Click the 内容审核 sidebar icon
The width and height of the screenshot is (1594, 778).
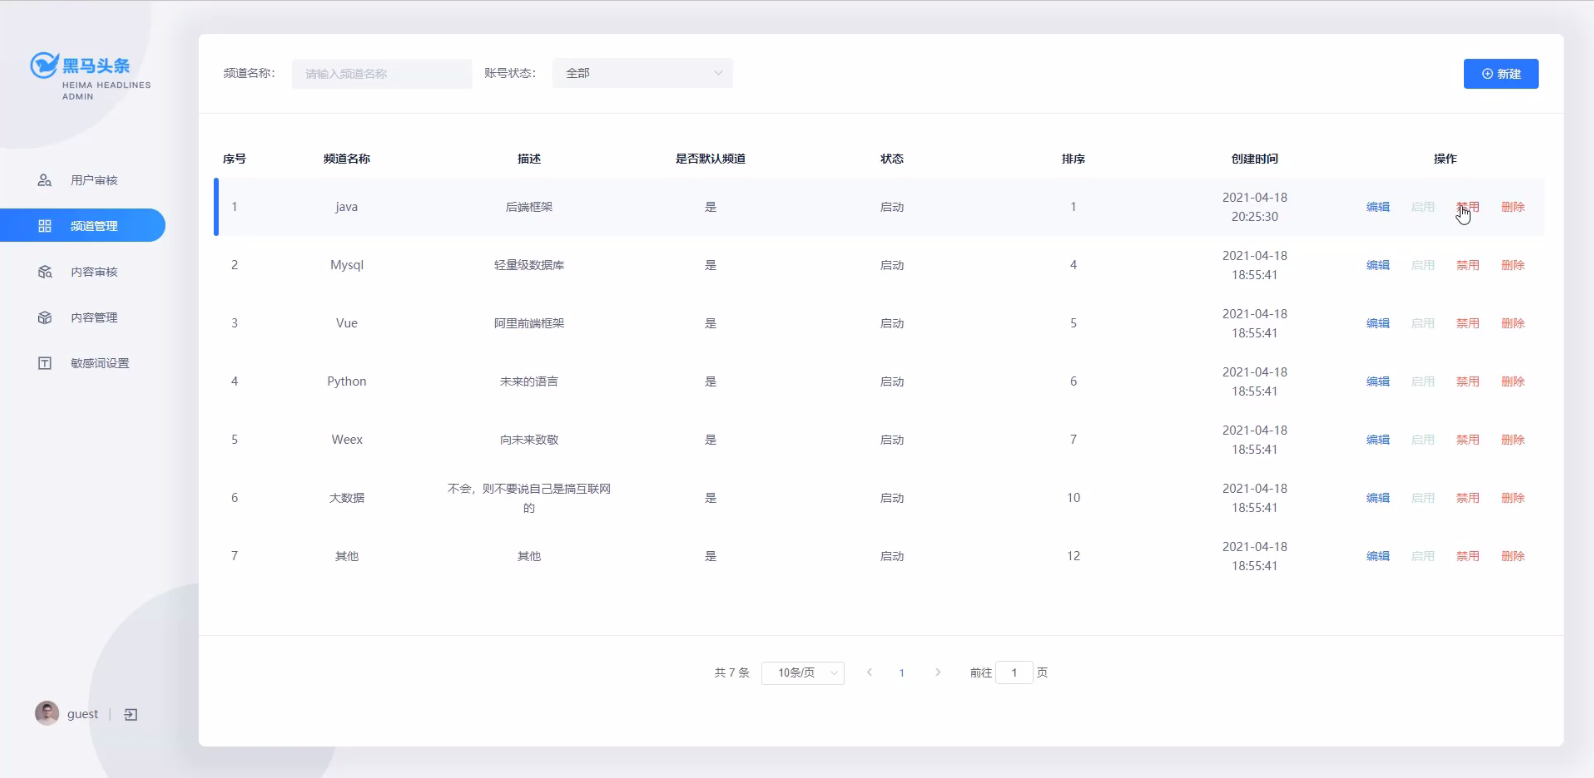[x=45, y=272]
